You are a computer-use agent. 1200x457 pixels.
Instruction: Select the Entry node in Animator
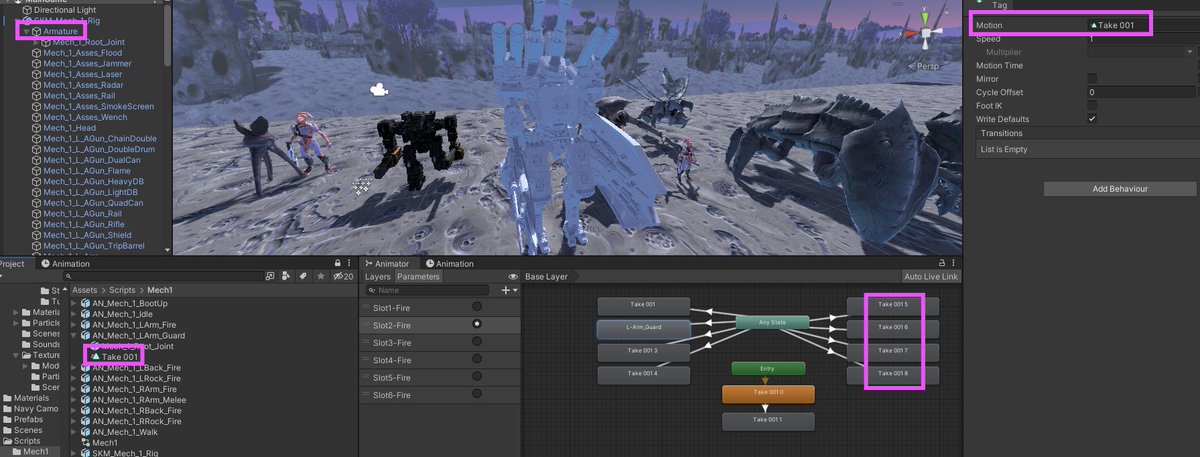(x=766, y=368)
